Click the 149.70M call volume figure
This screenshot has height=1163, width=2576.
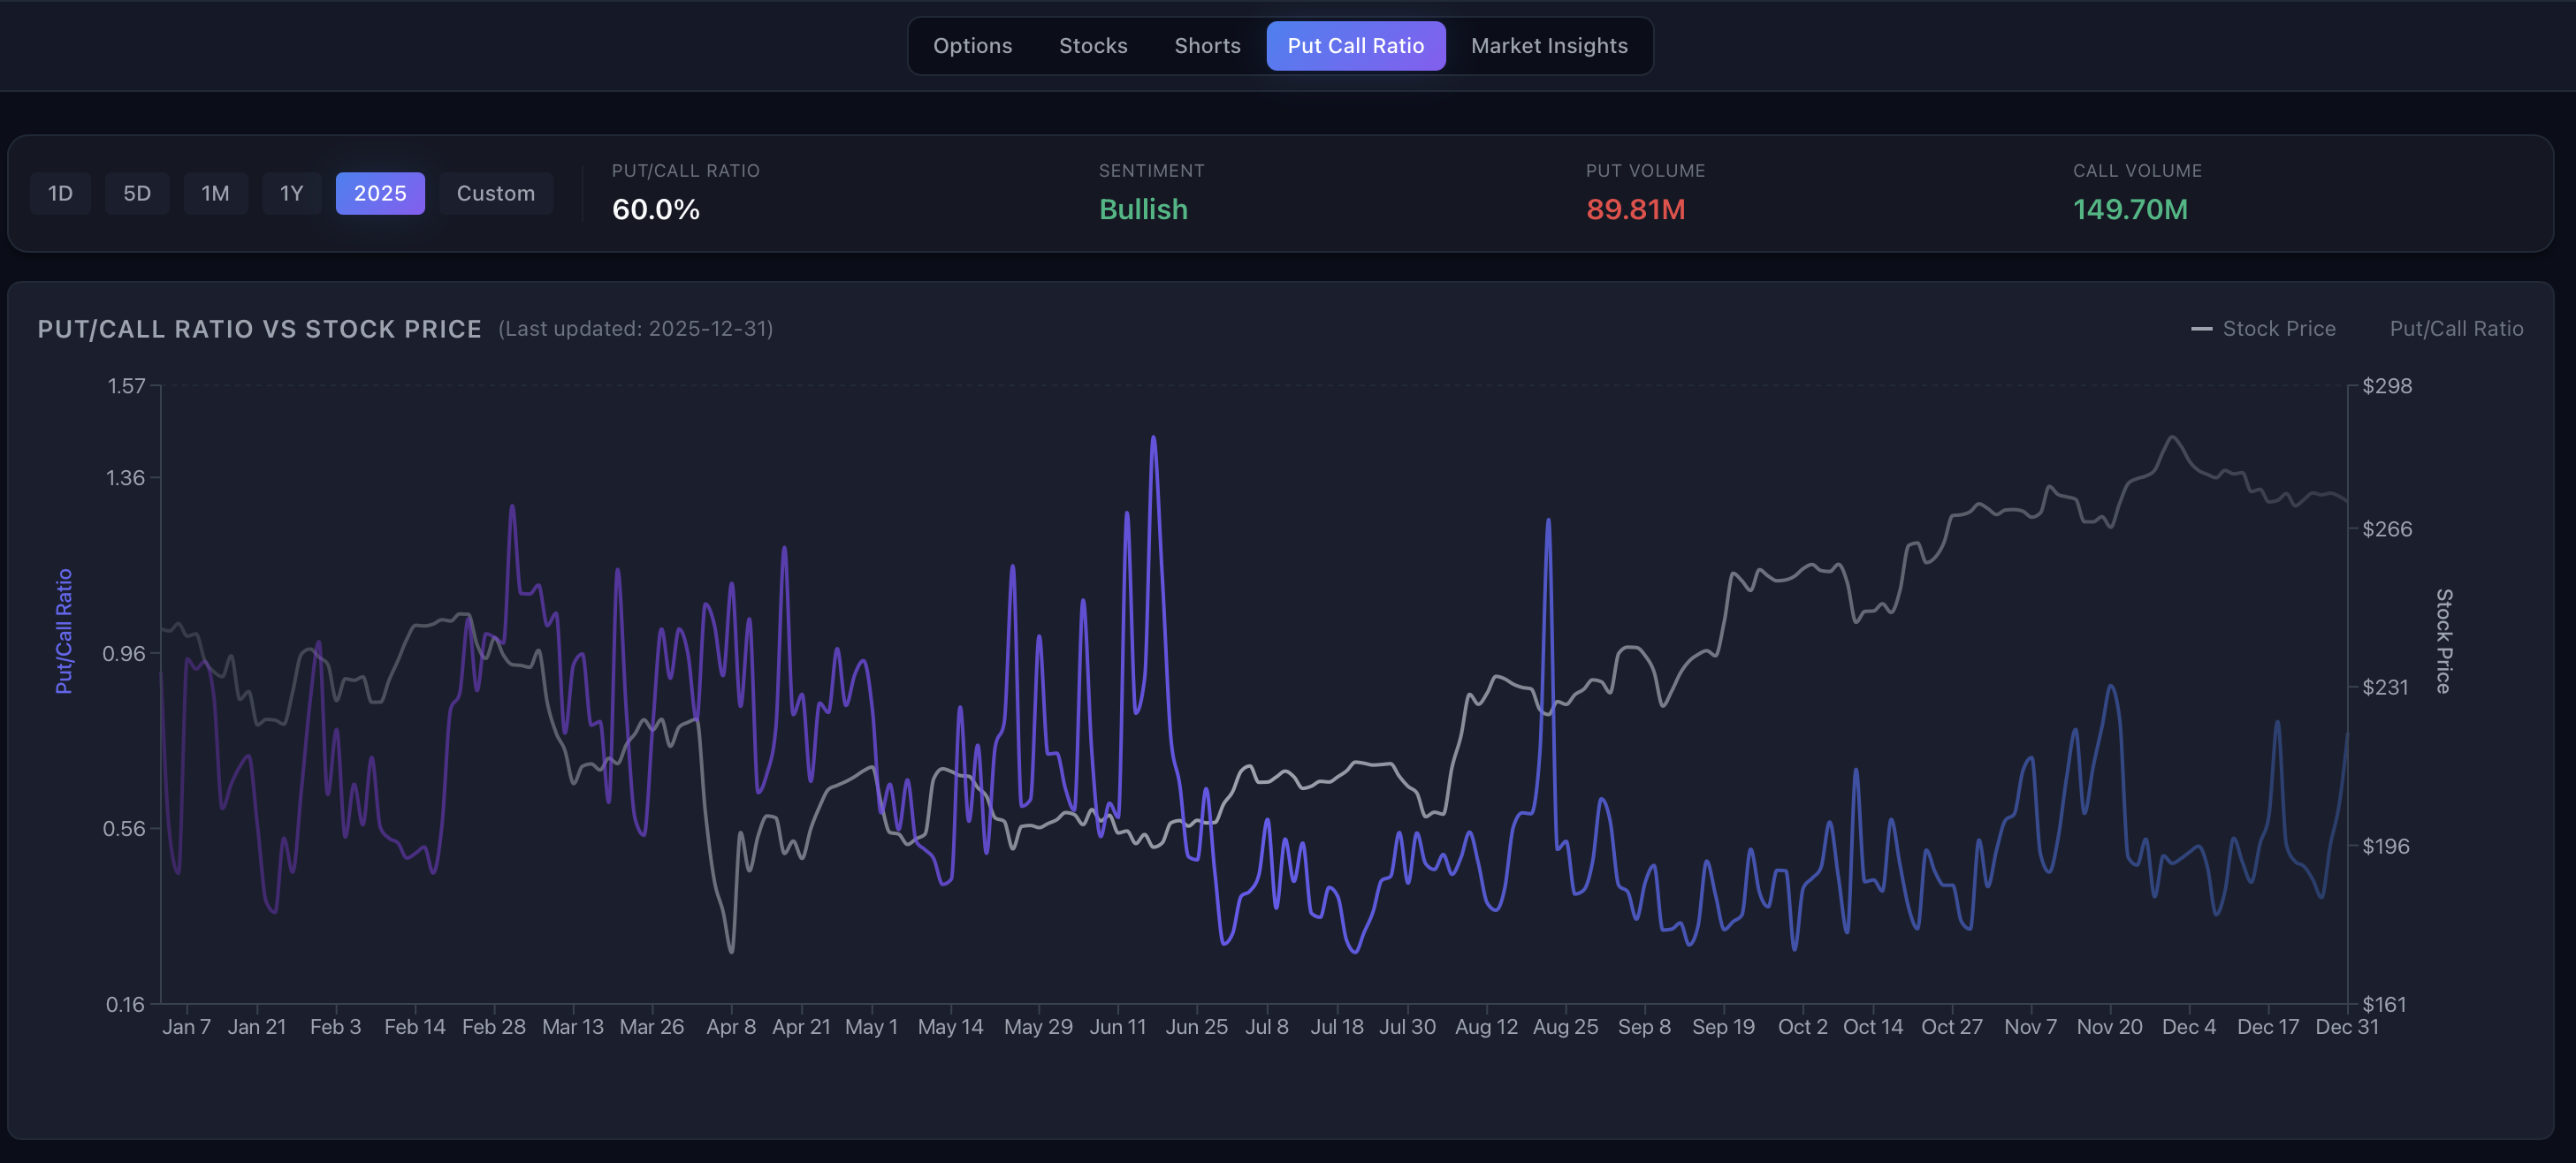click(x=2130, y=210)
